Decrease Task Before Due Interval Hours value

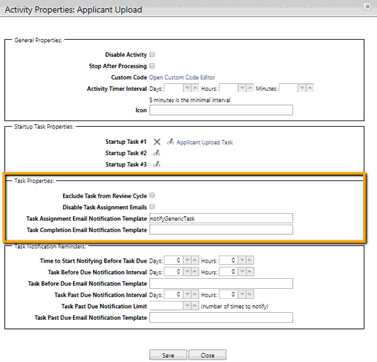242,272
